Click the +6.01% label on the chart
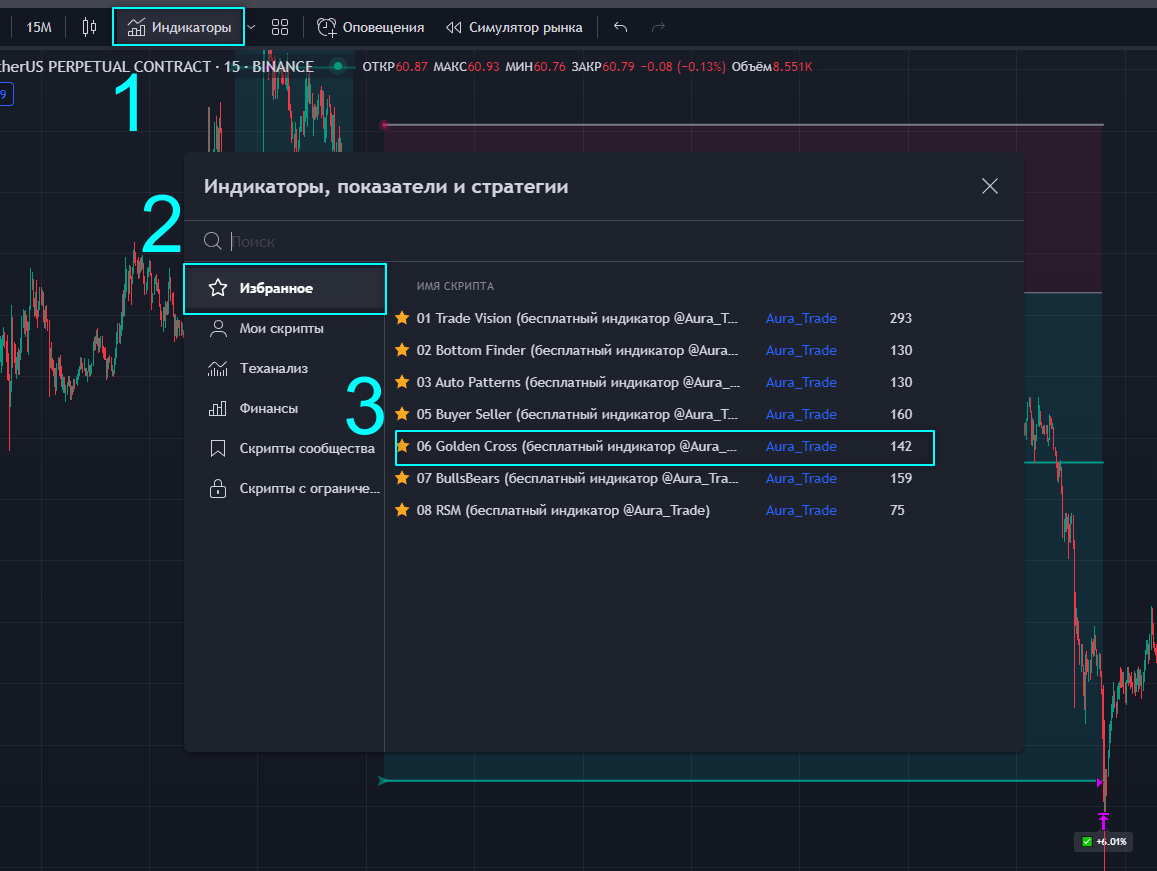The height and width of the screenshot is (871, 1157). coord(1105,841)
